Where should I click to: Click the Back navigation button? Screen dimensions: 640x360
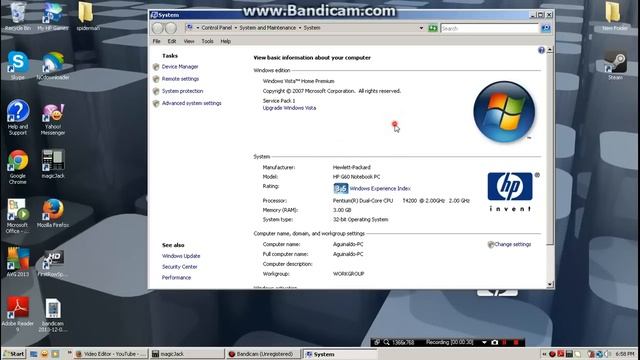coord(158,28)
